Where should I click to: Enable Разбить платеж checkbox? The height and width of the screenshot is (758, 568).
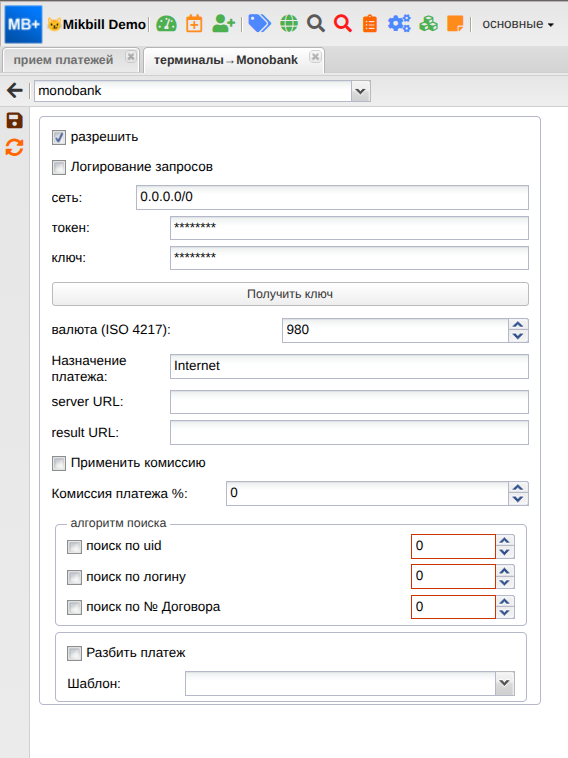[74, 653]
